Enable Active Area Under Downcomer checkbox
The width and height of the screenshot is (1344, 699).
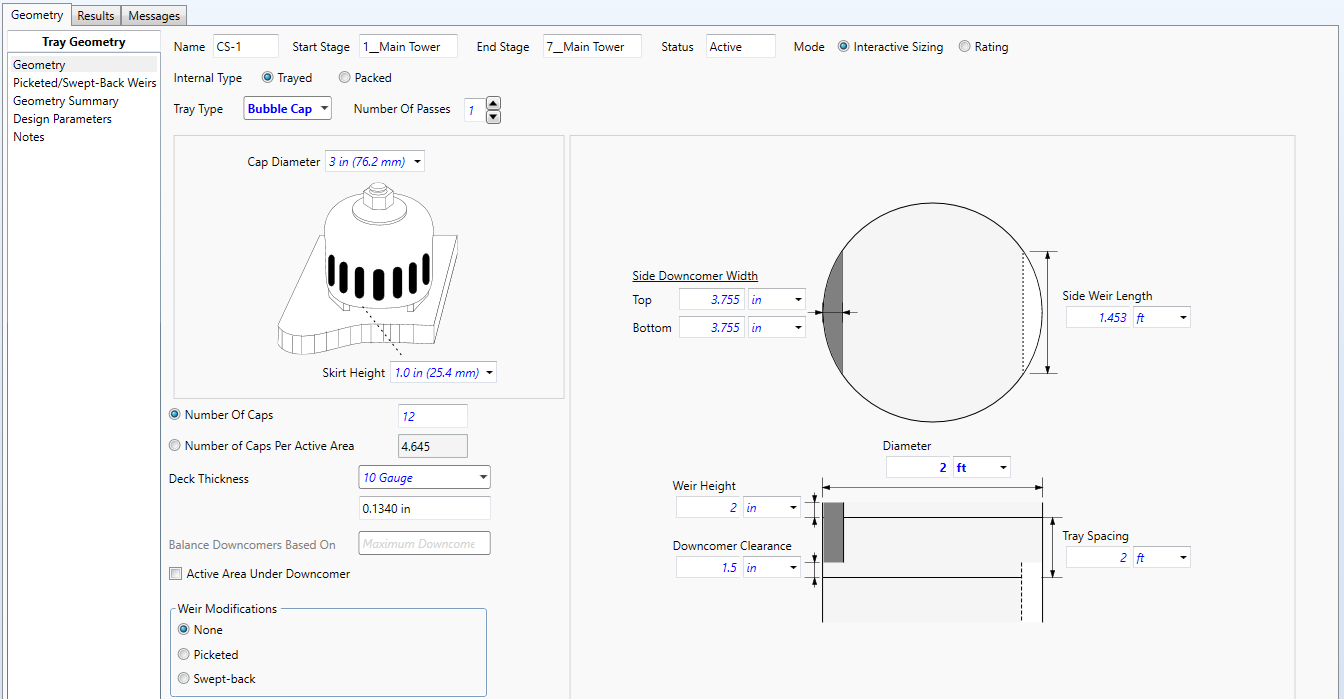pyautogui.click(x=177, y=574)
